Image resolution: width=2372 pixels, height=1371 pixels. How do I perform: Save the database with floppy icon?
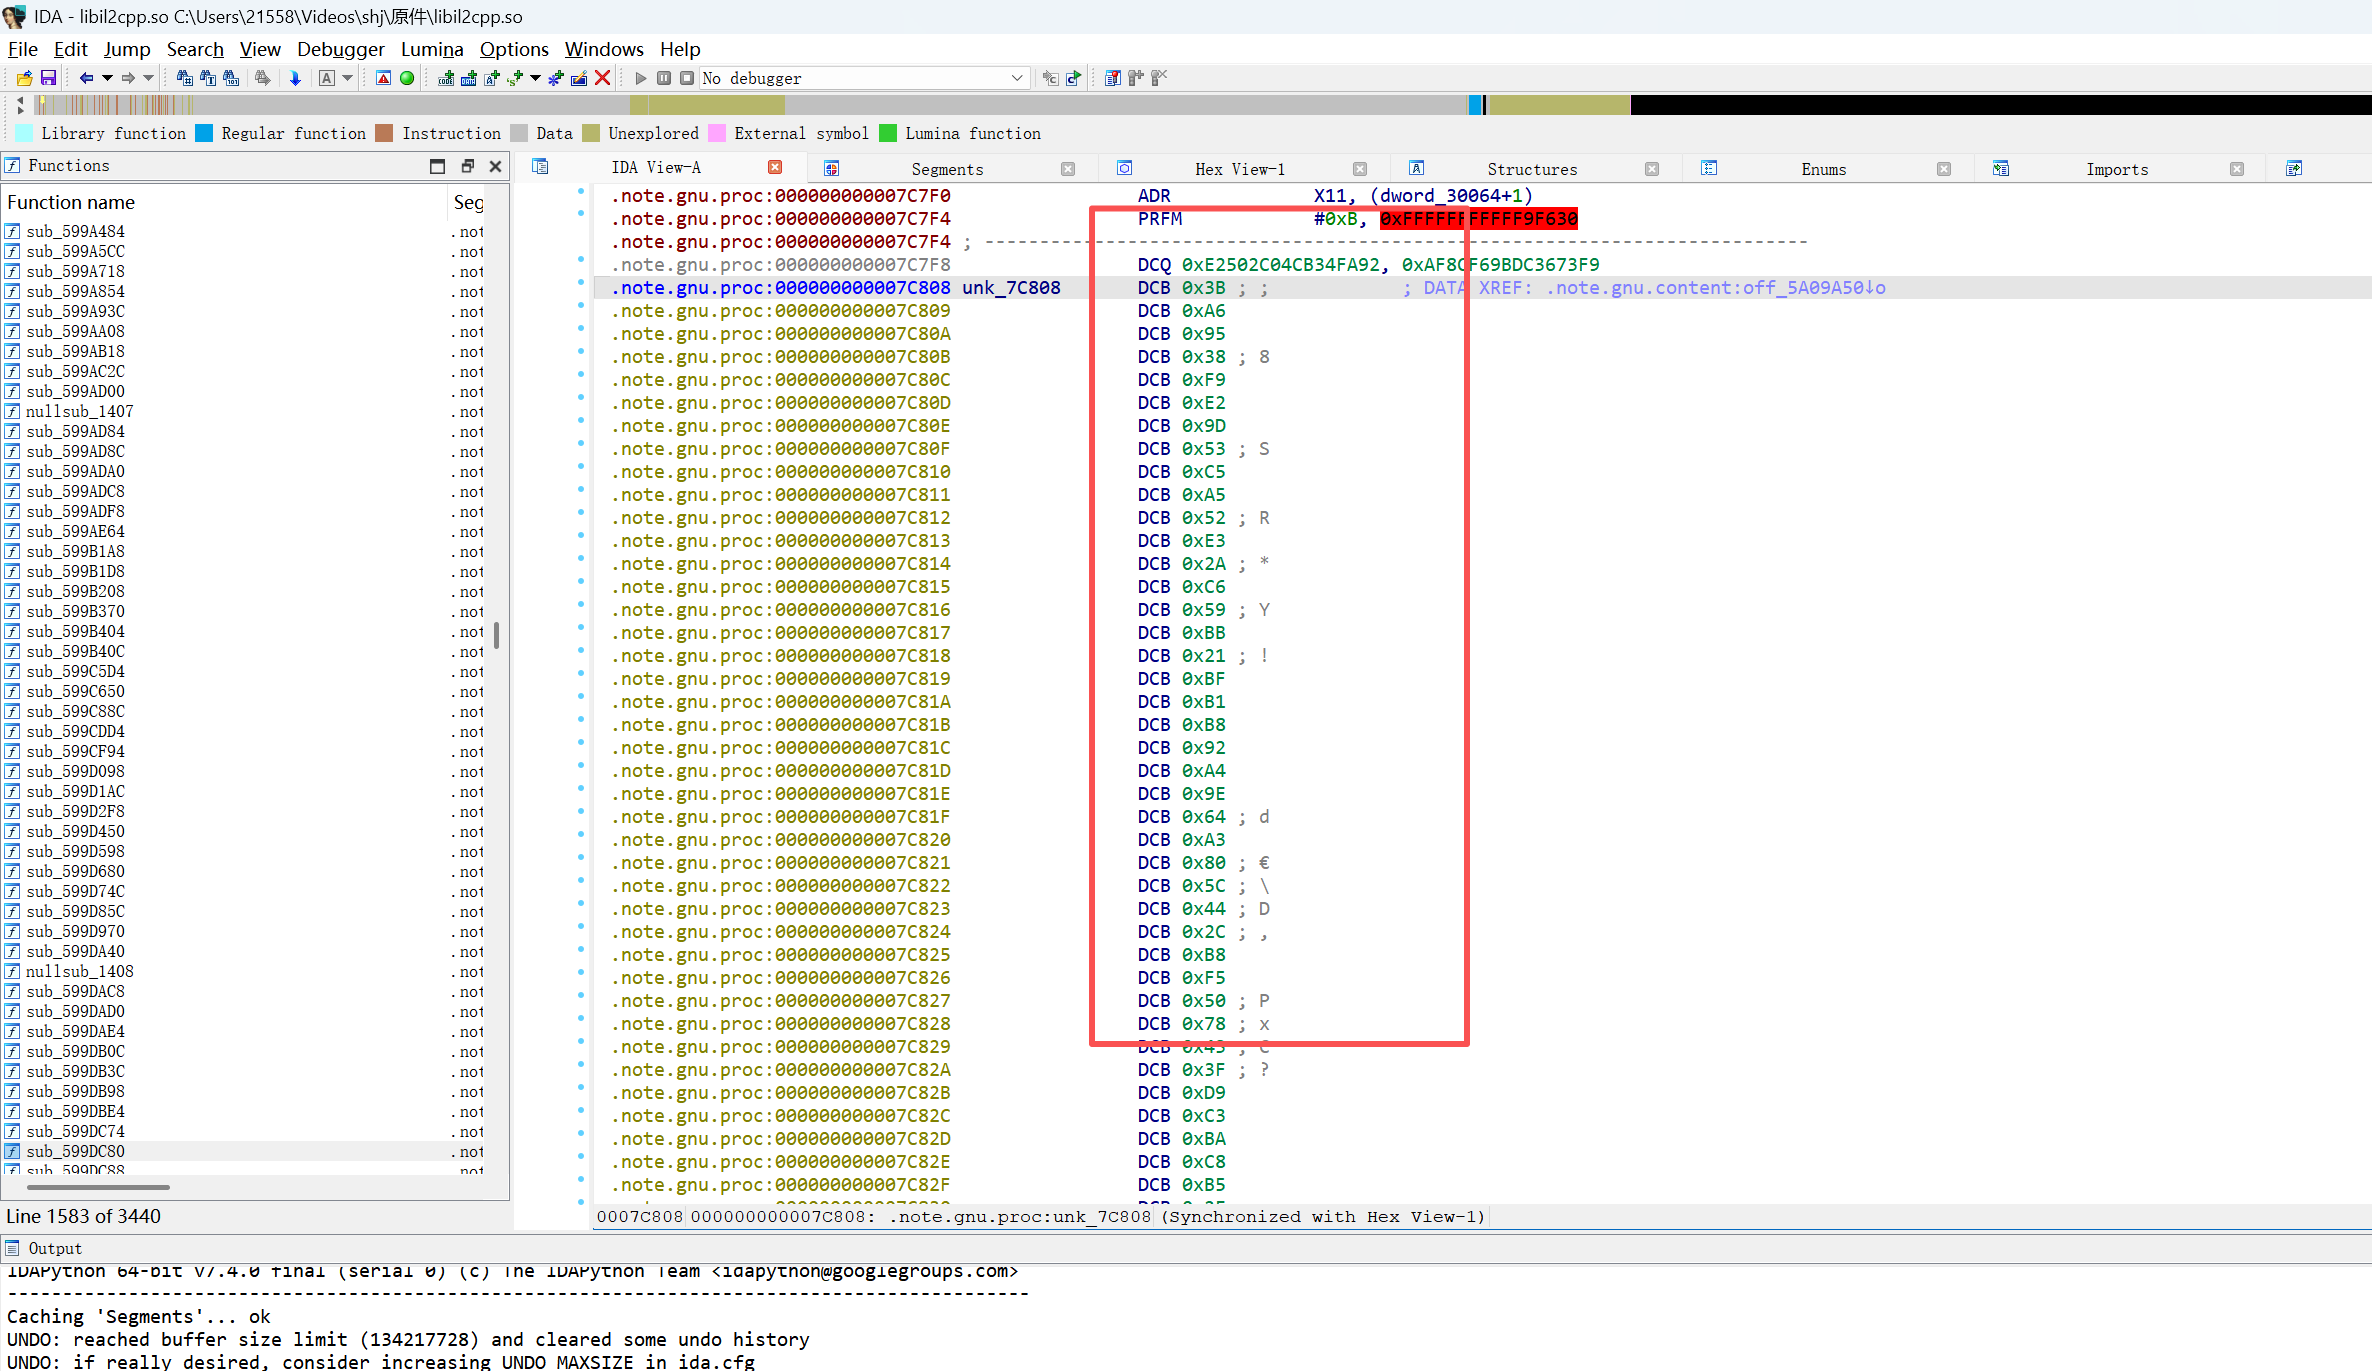click(48, 78)
